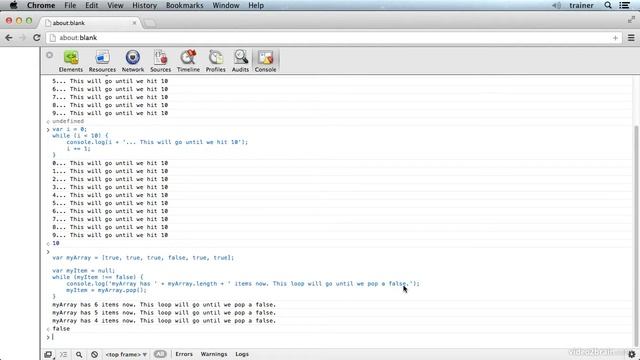640x360 pixels.
Task: Filter console by Logs
Action: point(242,354)
